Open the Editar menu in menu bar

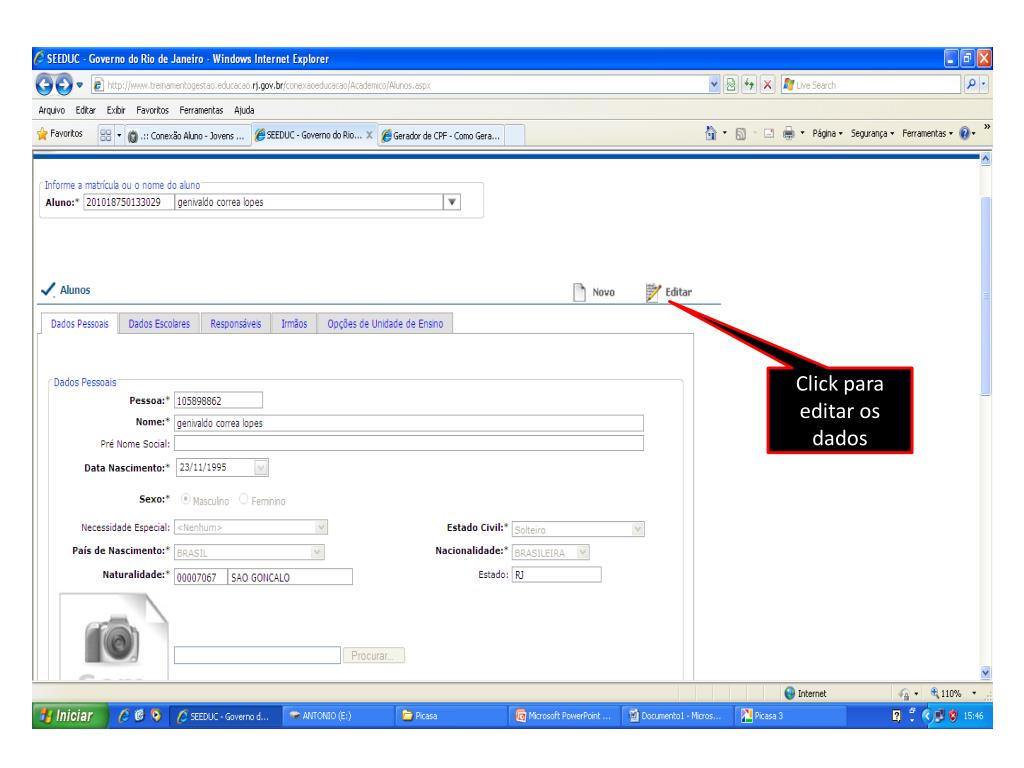pyautogui.click(x=86, y=110)
